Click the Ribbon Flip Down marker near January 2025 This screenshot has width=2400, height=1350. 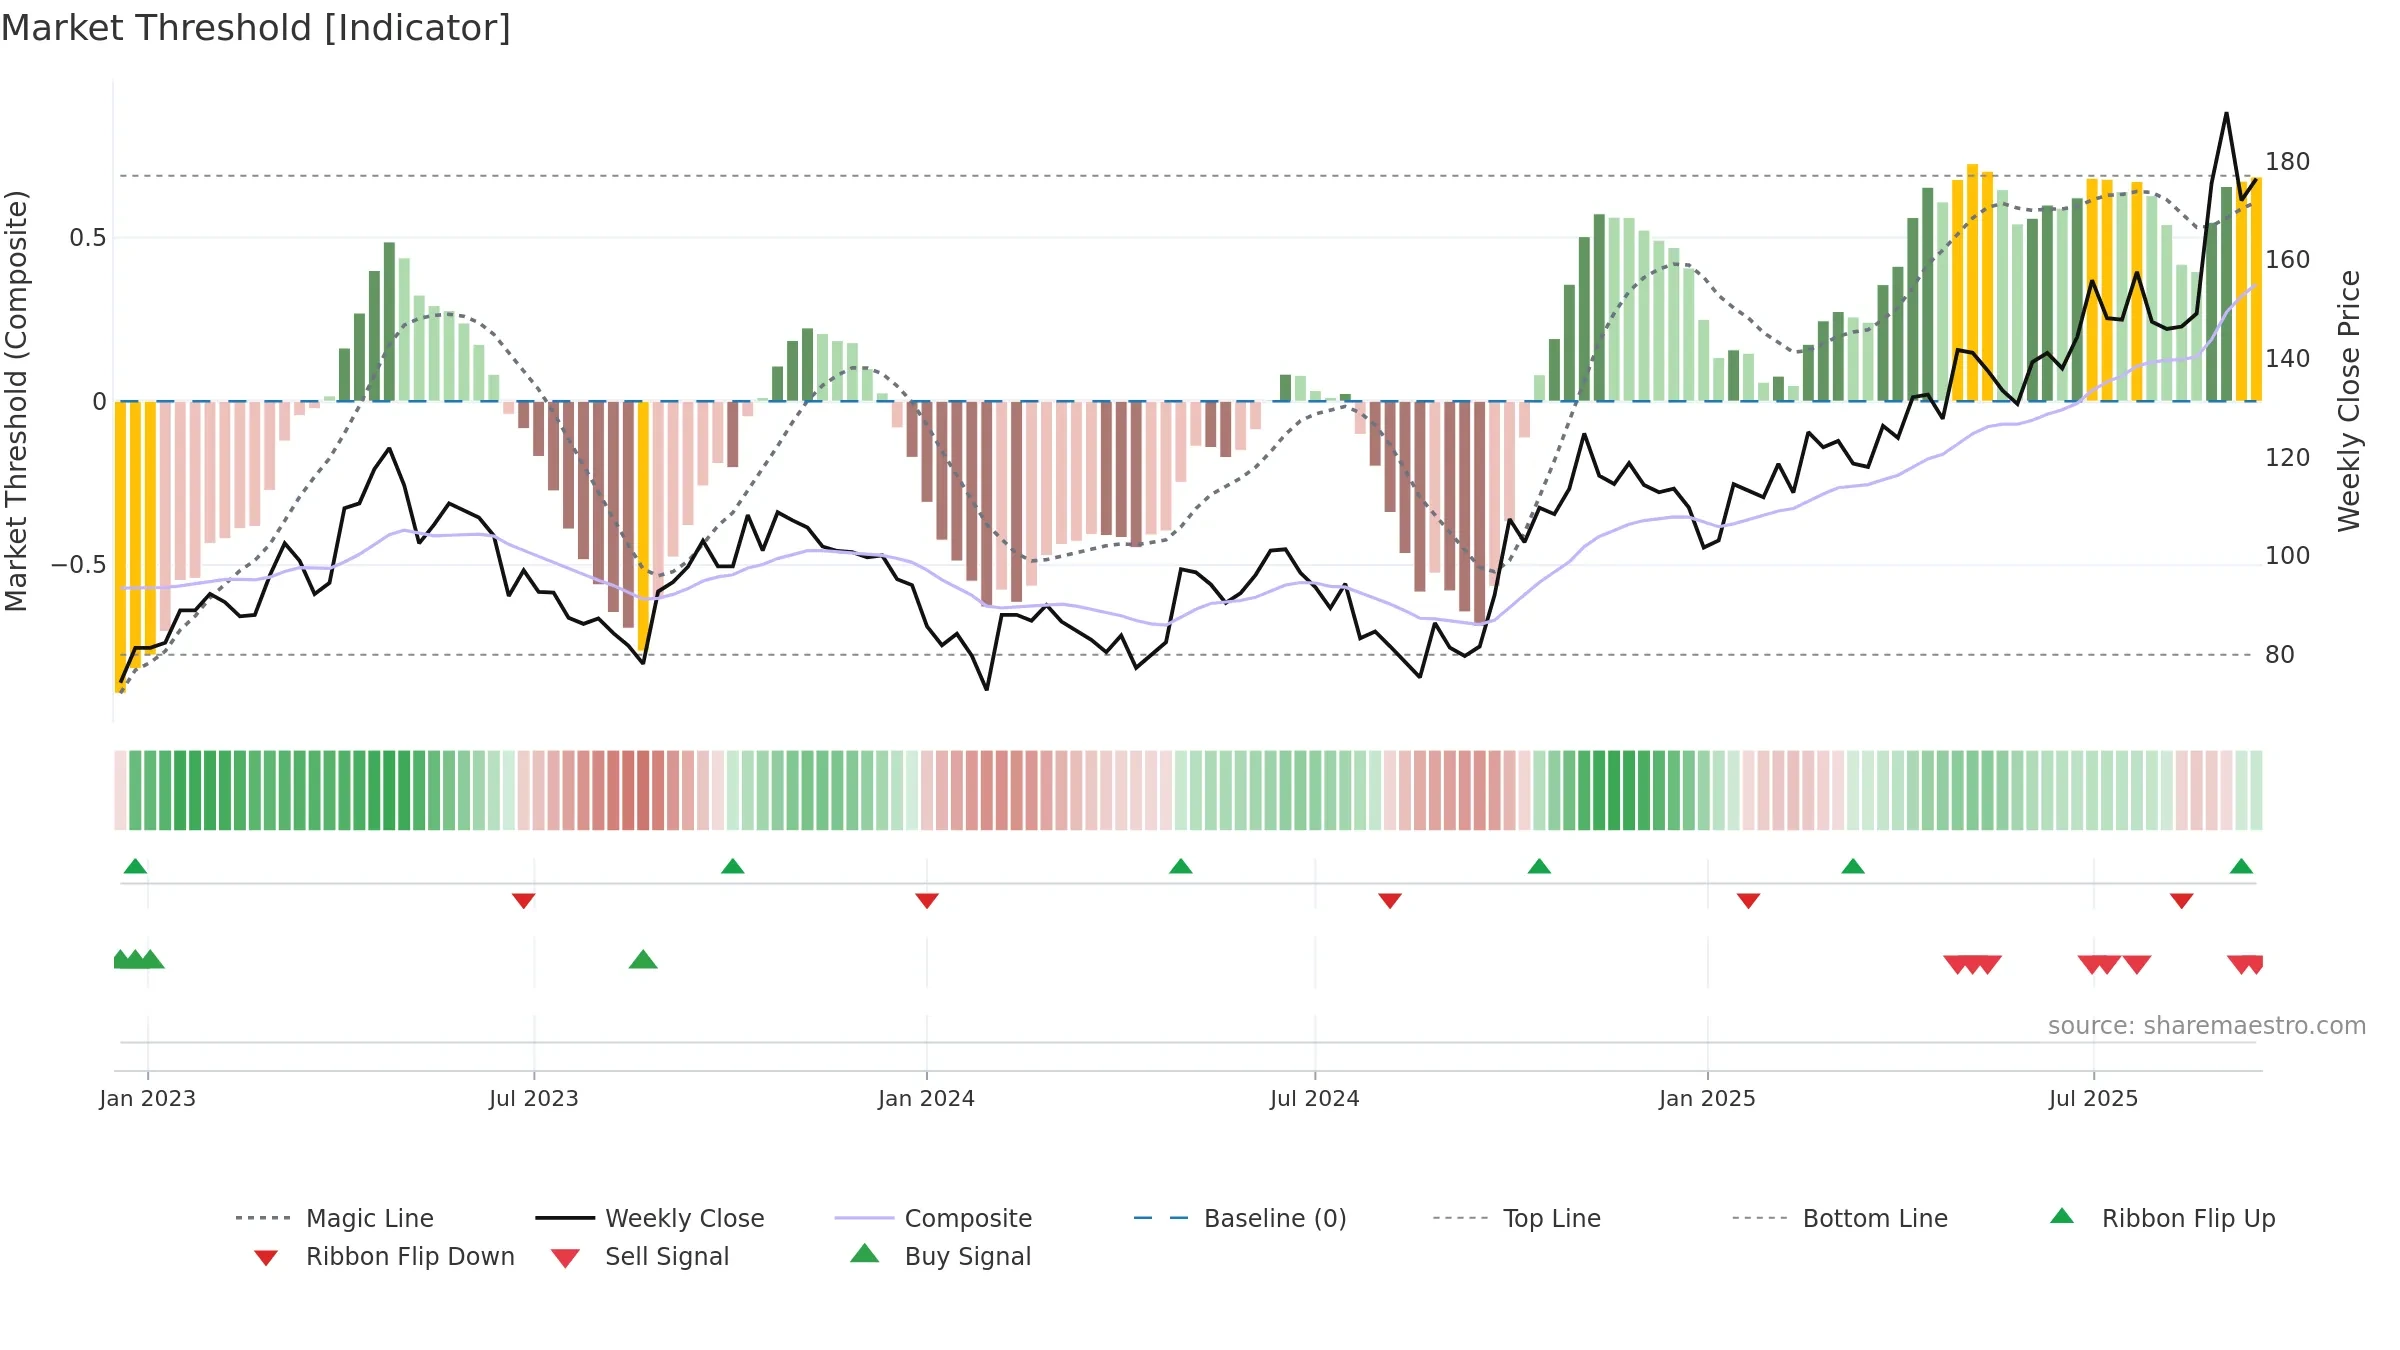click(1748, 901)
